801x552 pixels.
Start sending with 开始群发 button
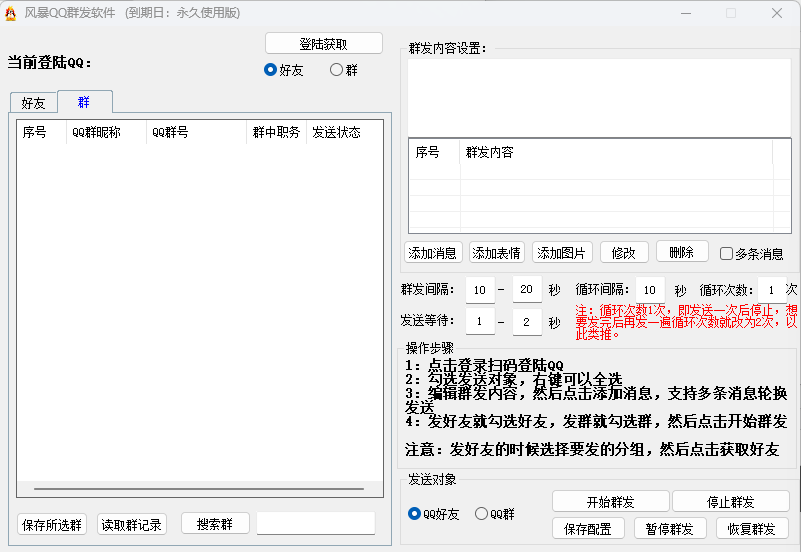pyautogui.click(x=609, y=502)
